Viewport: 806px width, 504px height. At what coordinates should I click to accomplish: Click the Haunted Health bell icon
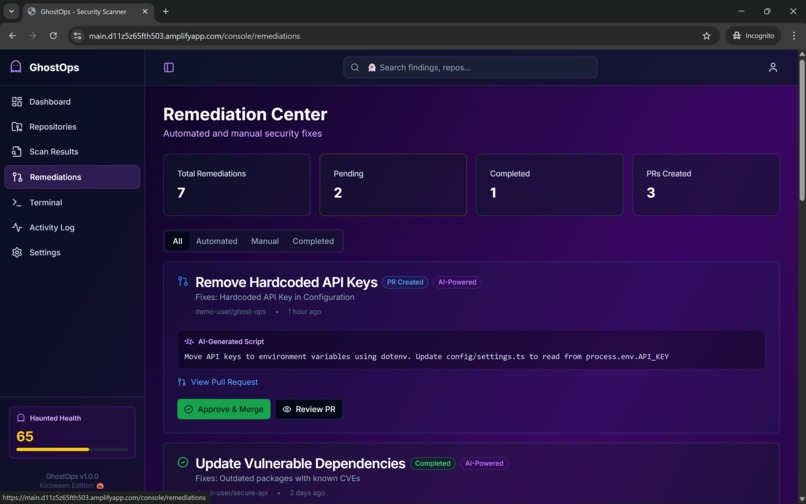[x=21, y=418]
